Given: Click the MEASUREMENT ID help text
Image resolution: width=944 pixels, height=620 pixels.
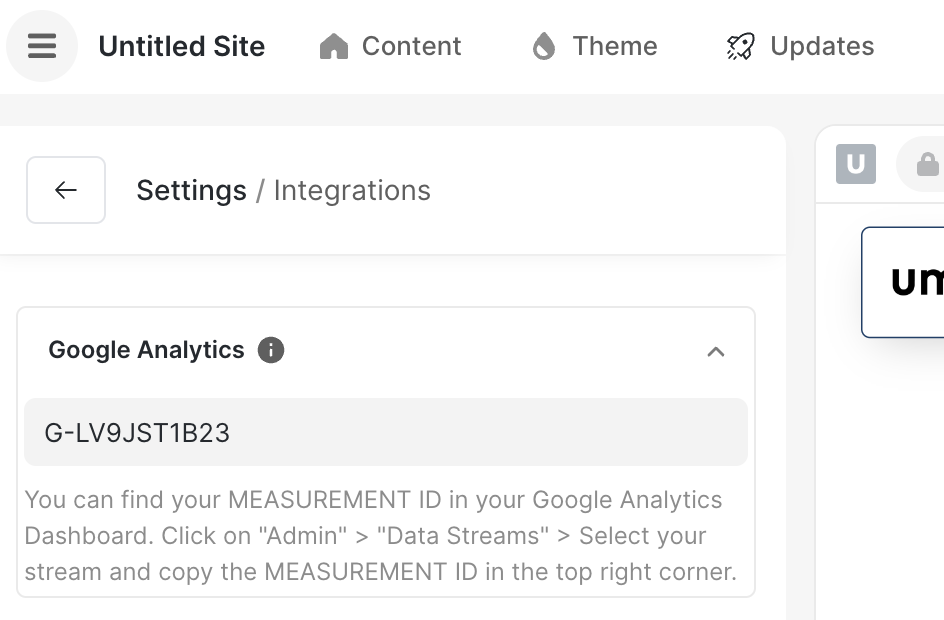Looking at the screenshot, I should pyautogui.click(x=380, y=536).
